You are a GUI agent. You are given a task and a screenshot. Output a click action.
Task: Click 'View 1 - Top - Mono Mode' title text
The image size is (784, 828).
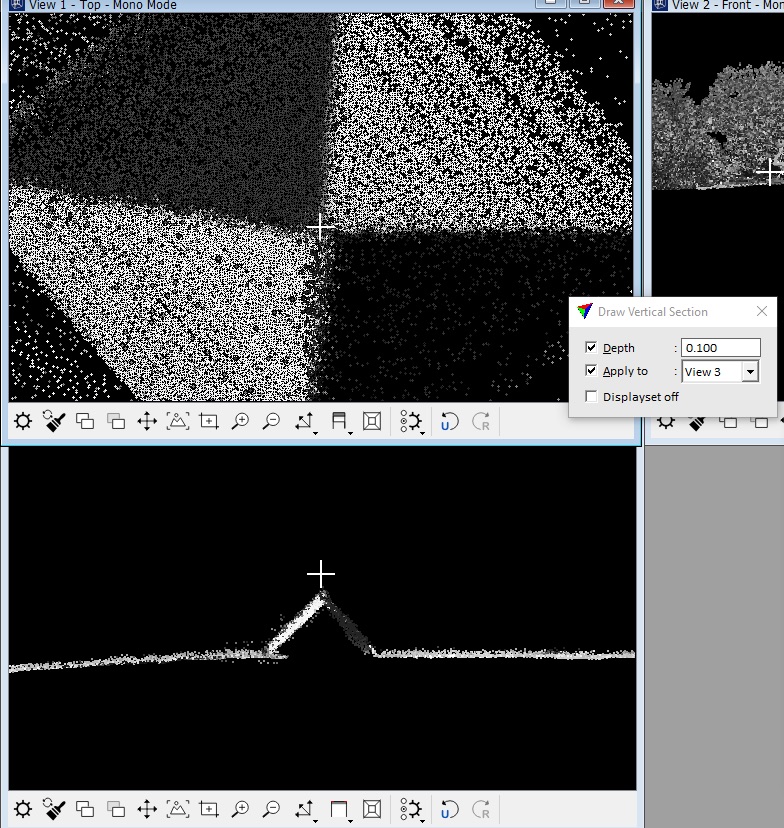click(102, 5)
